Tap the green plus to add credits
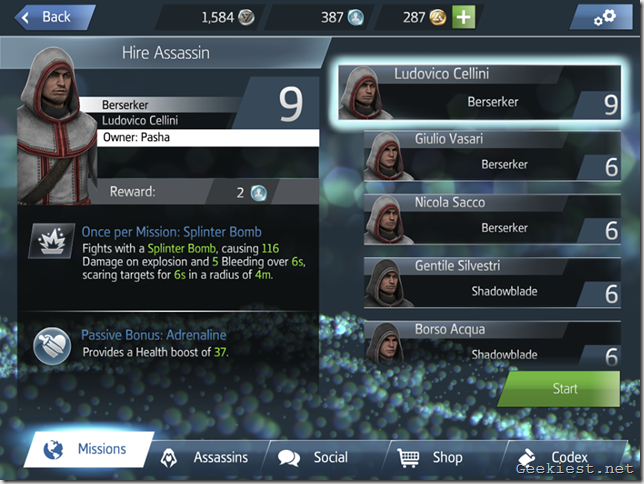Image resolution: width=644 pixels, height=484 pixels. [x=463, y=17]
